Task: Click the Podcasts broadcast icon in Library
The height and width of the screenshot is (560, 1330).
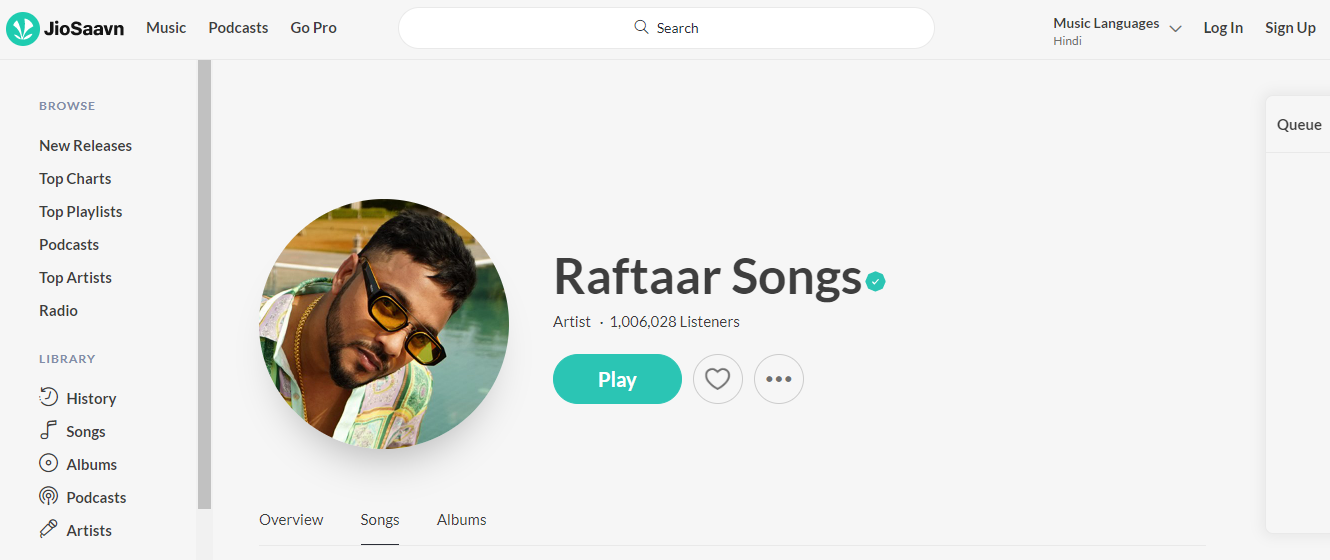Action: (x=49, y=497)
